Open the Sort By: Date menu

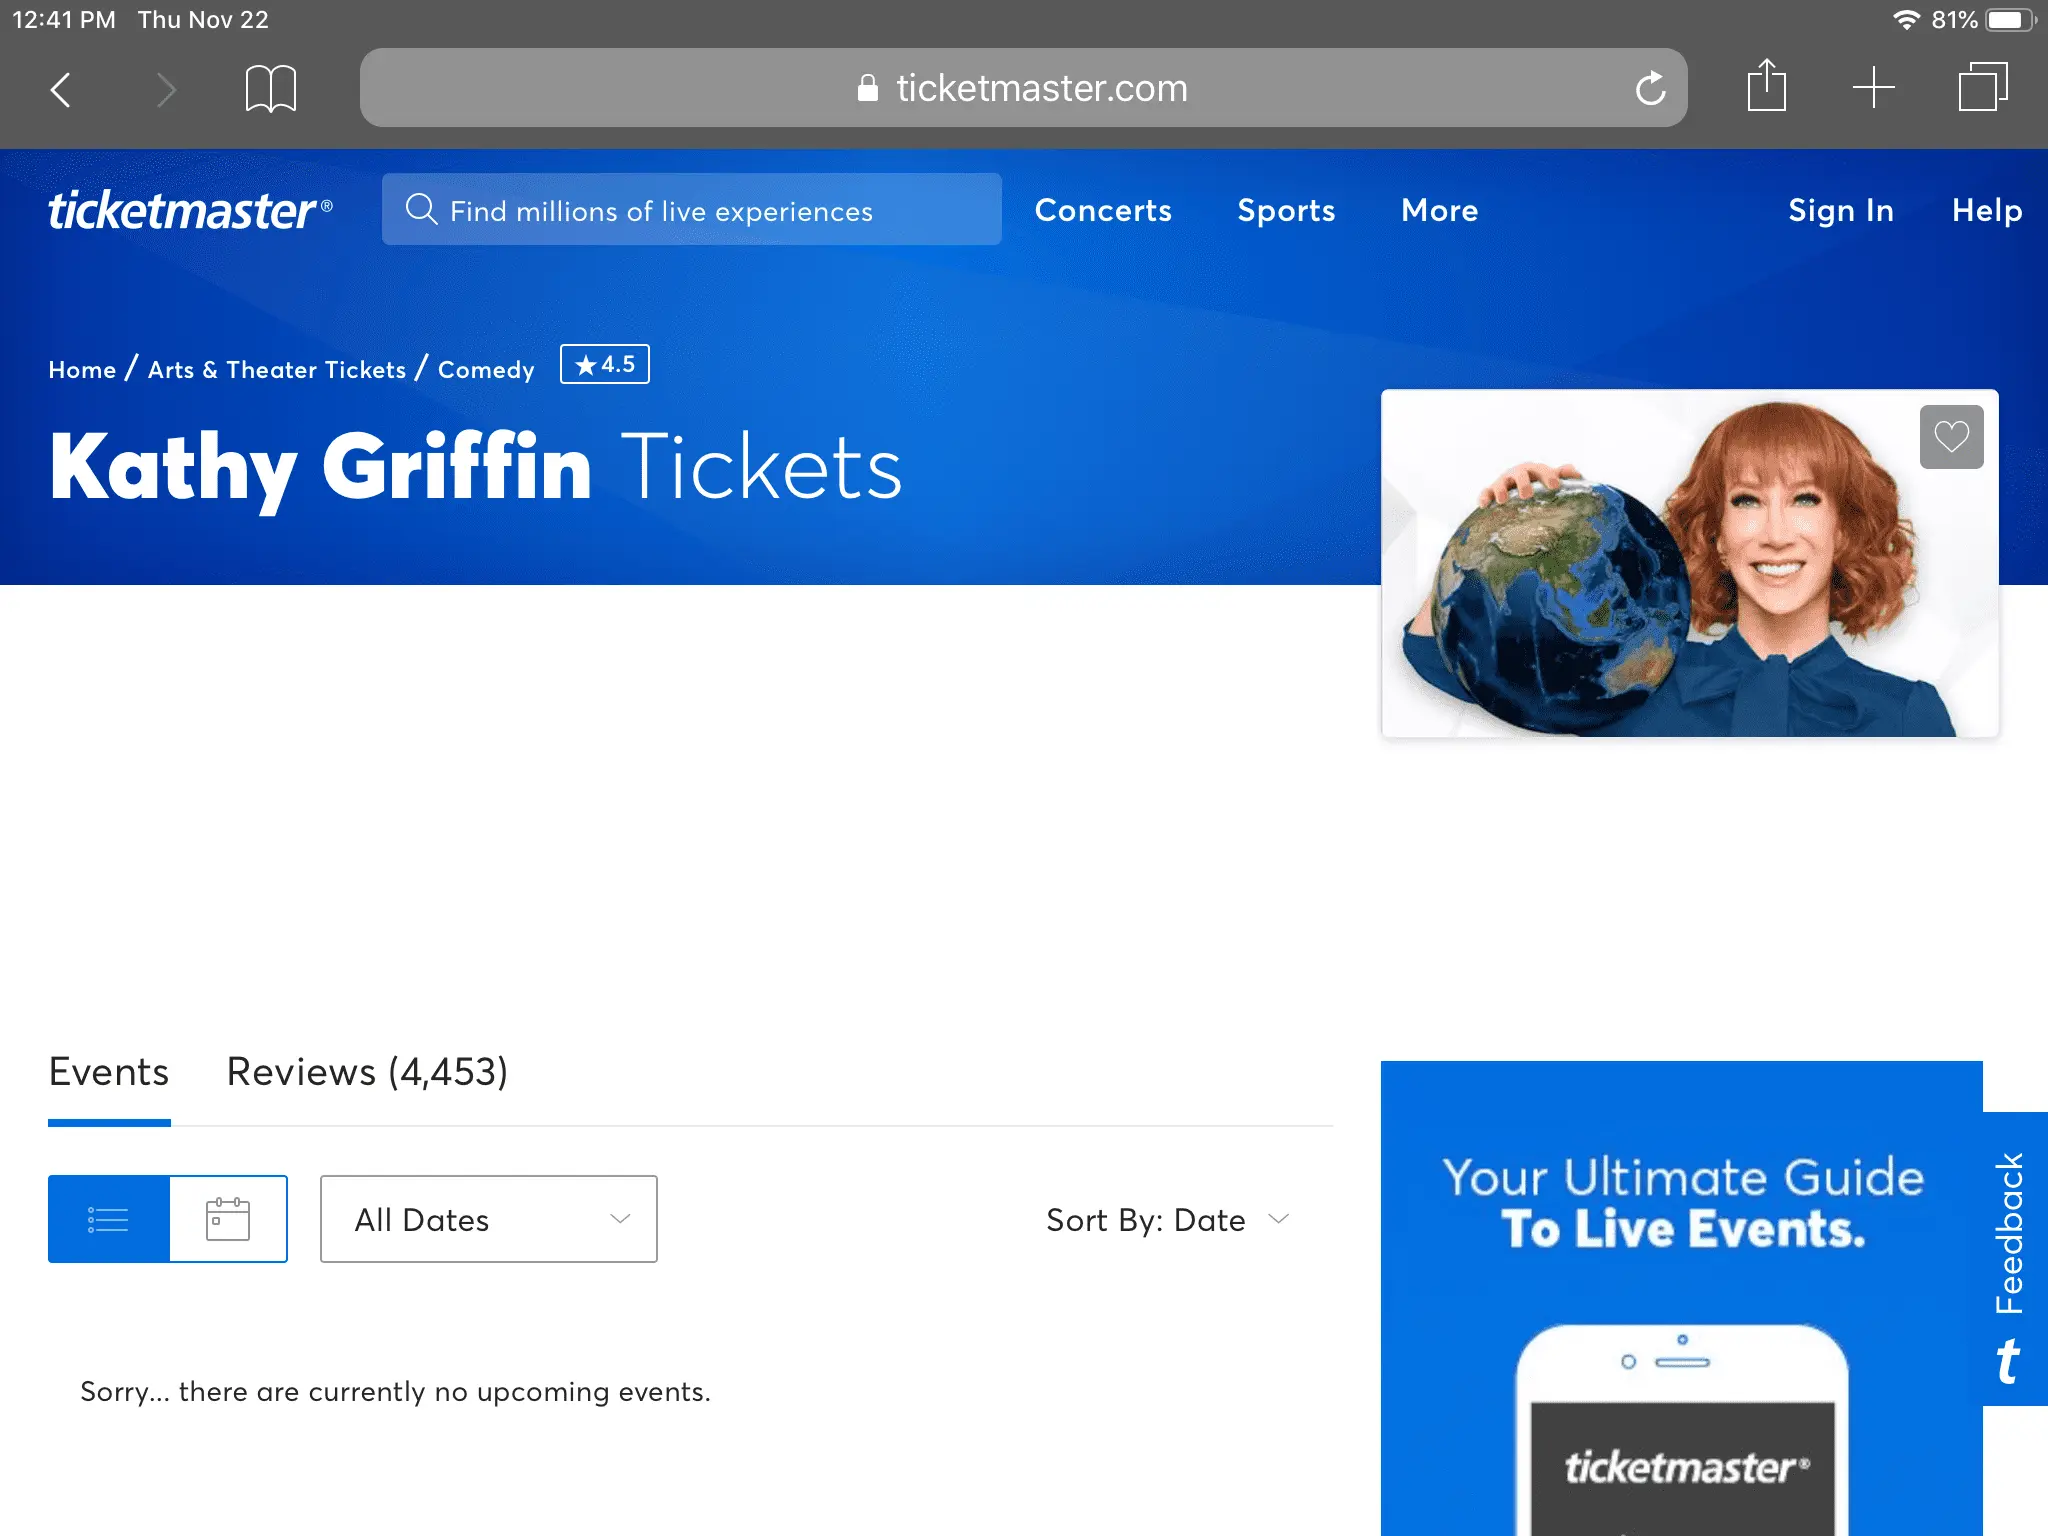[x=1167, y=1220]
